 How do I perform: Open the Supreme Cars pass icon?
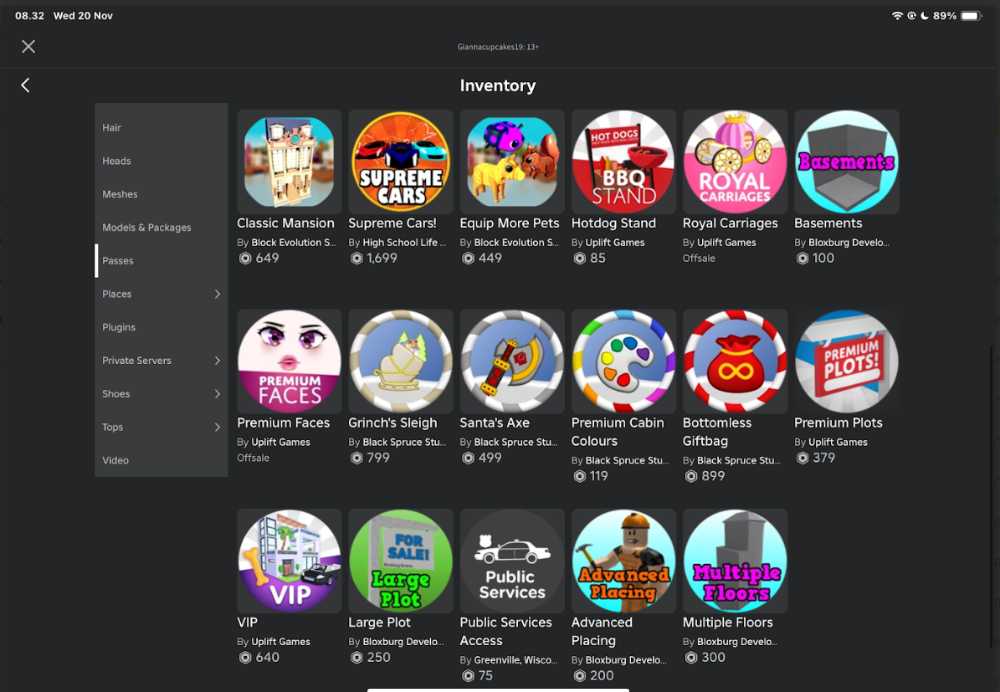tap(401, 162)
